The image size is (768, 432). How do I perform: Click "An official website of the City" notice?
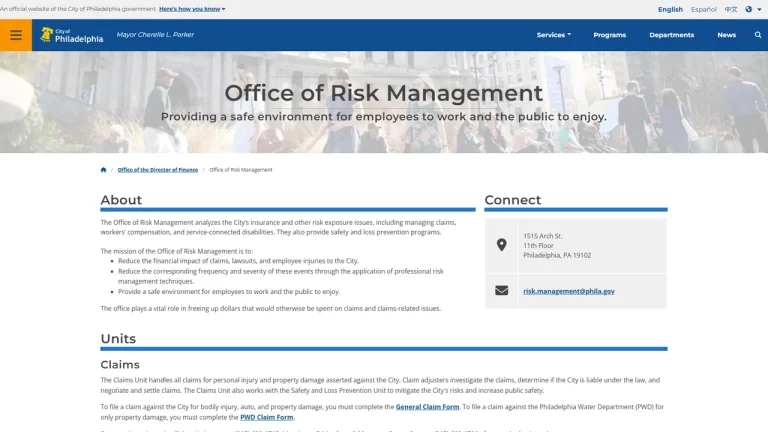point(77,9)
